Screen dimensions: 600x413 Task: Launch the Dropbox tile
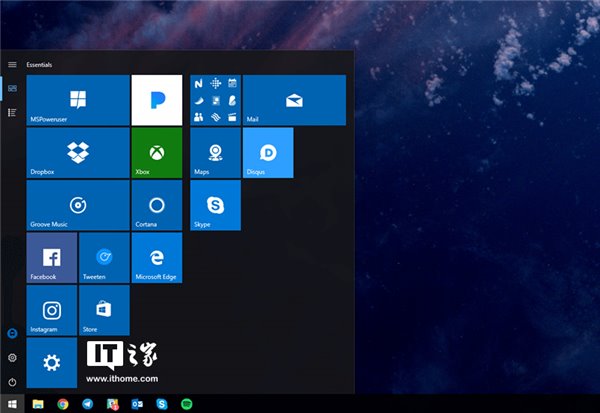coord(78,153)
